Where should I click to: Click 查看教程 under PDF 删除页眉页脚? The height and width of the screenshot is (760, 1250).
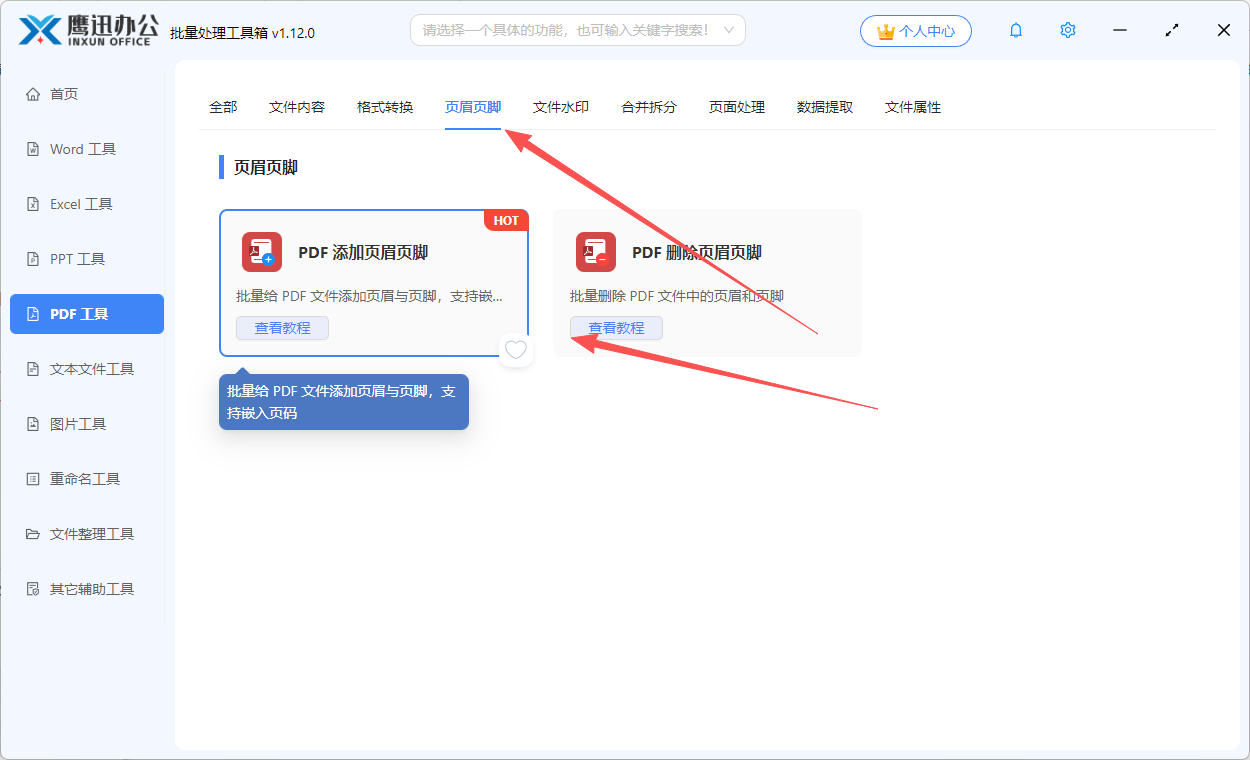click(x=616, y=327)
